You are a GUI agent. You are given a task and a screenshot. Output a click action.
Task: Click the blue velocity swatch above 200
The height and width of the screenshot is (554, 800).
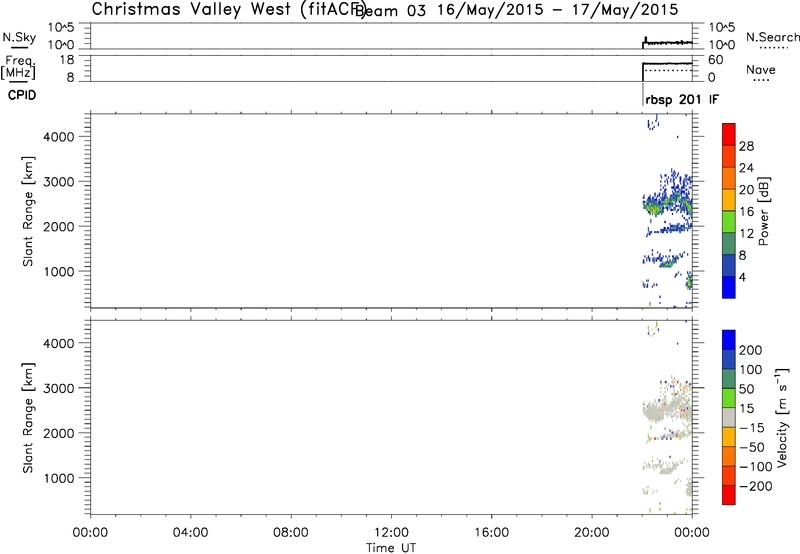point(729,340)
